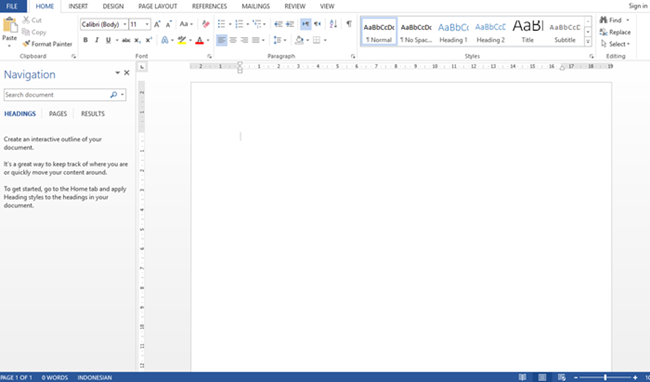Switch to INSERT ribbon tab
650x382 pixels.
click(x=78, y=6)
